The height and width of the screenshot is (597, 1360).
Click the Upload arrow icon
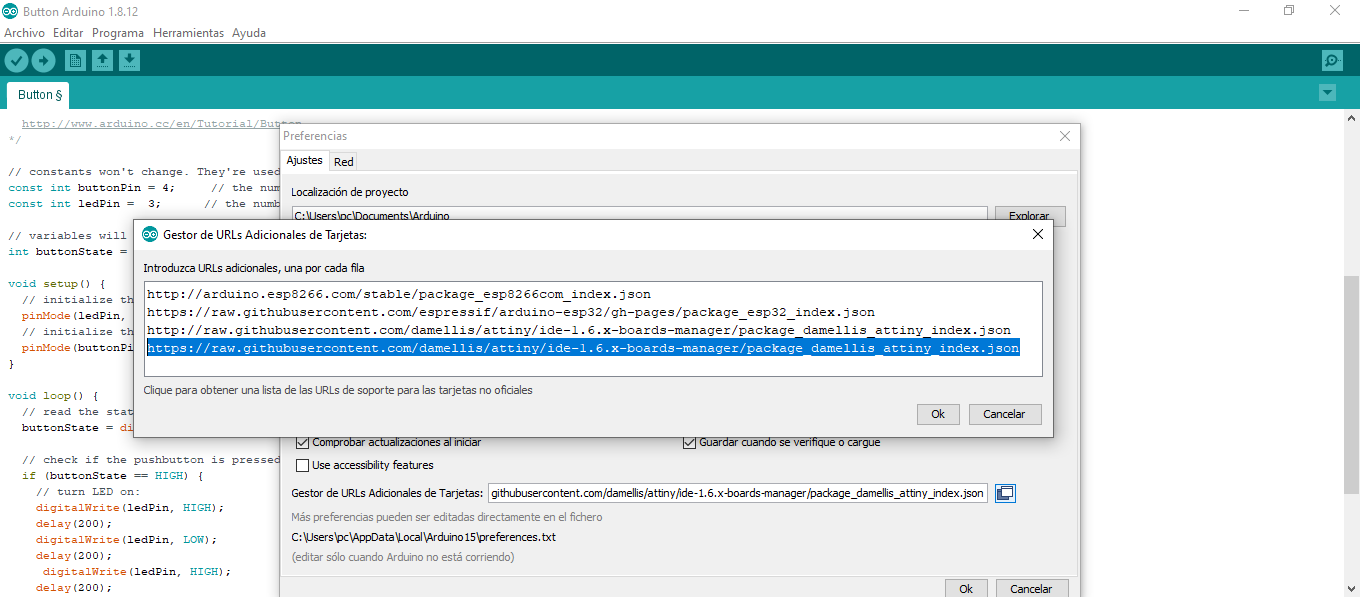43,61
